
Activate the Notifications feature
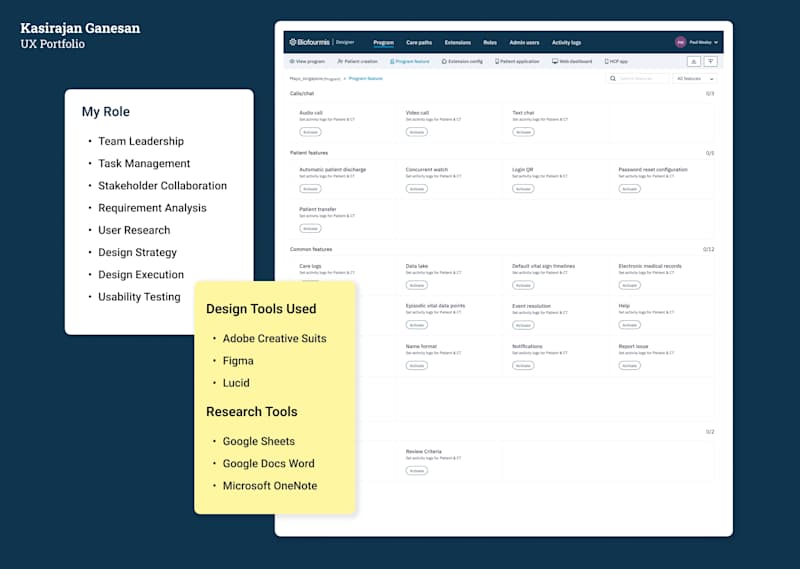click(523, 365)
